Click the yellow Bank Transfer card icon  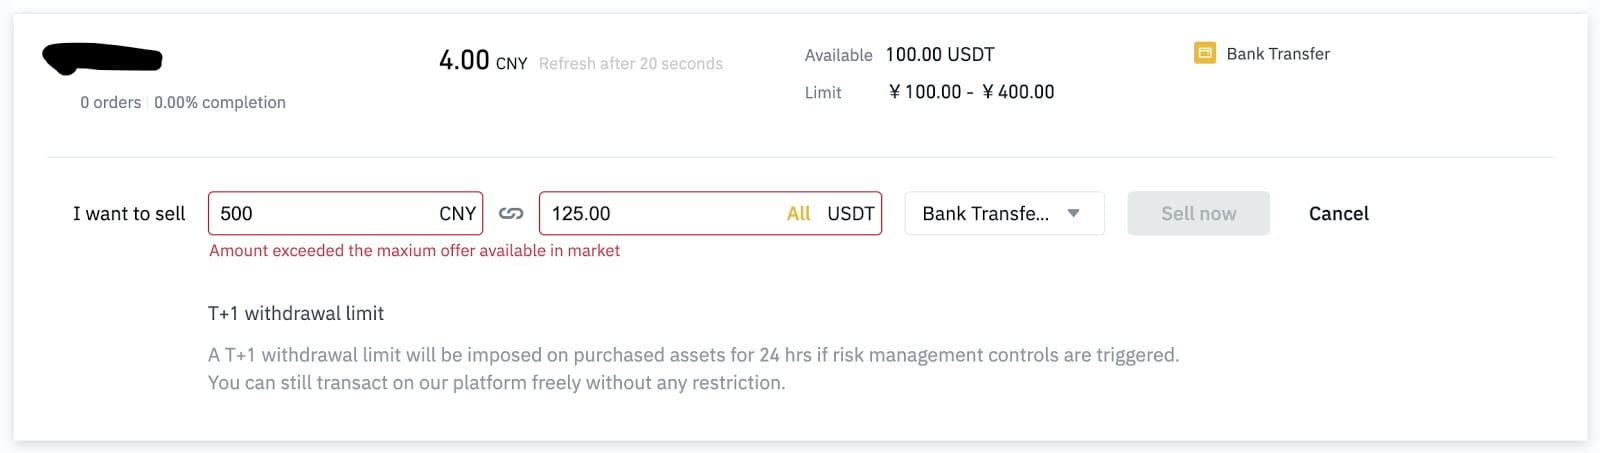point(1204,53)
